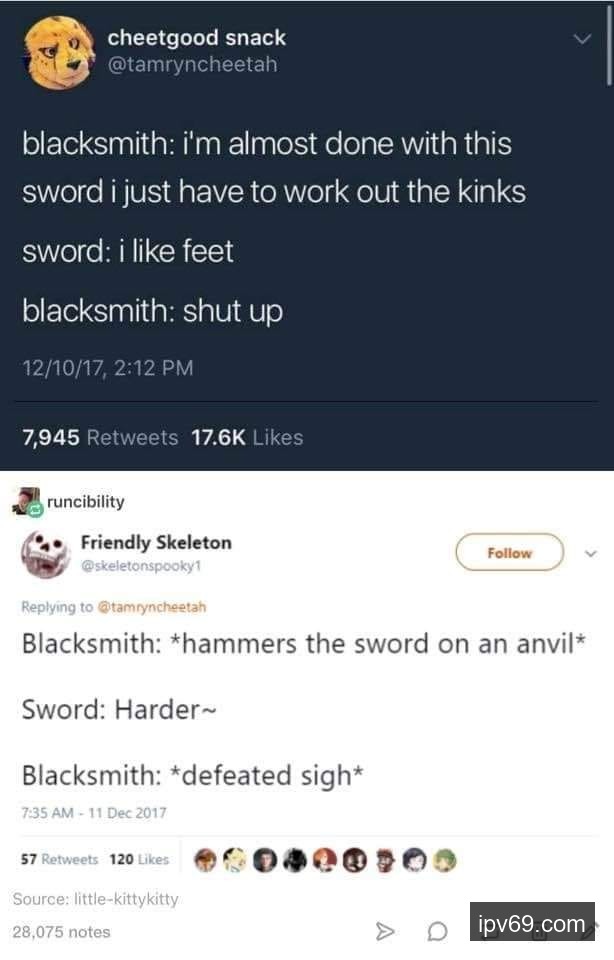Open the cheetah profile avatar
This screenshot has height=960, width=614.
59,53
